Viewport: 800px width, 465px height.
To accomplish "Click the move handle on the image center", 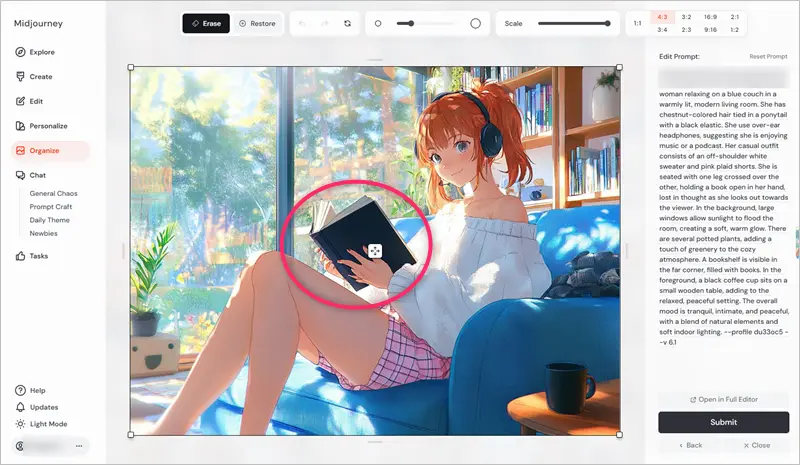I will 374,251.
